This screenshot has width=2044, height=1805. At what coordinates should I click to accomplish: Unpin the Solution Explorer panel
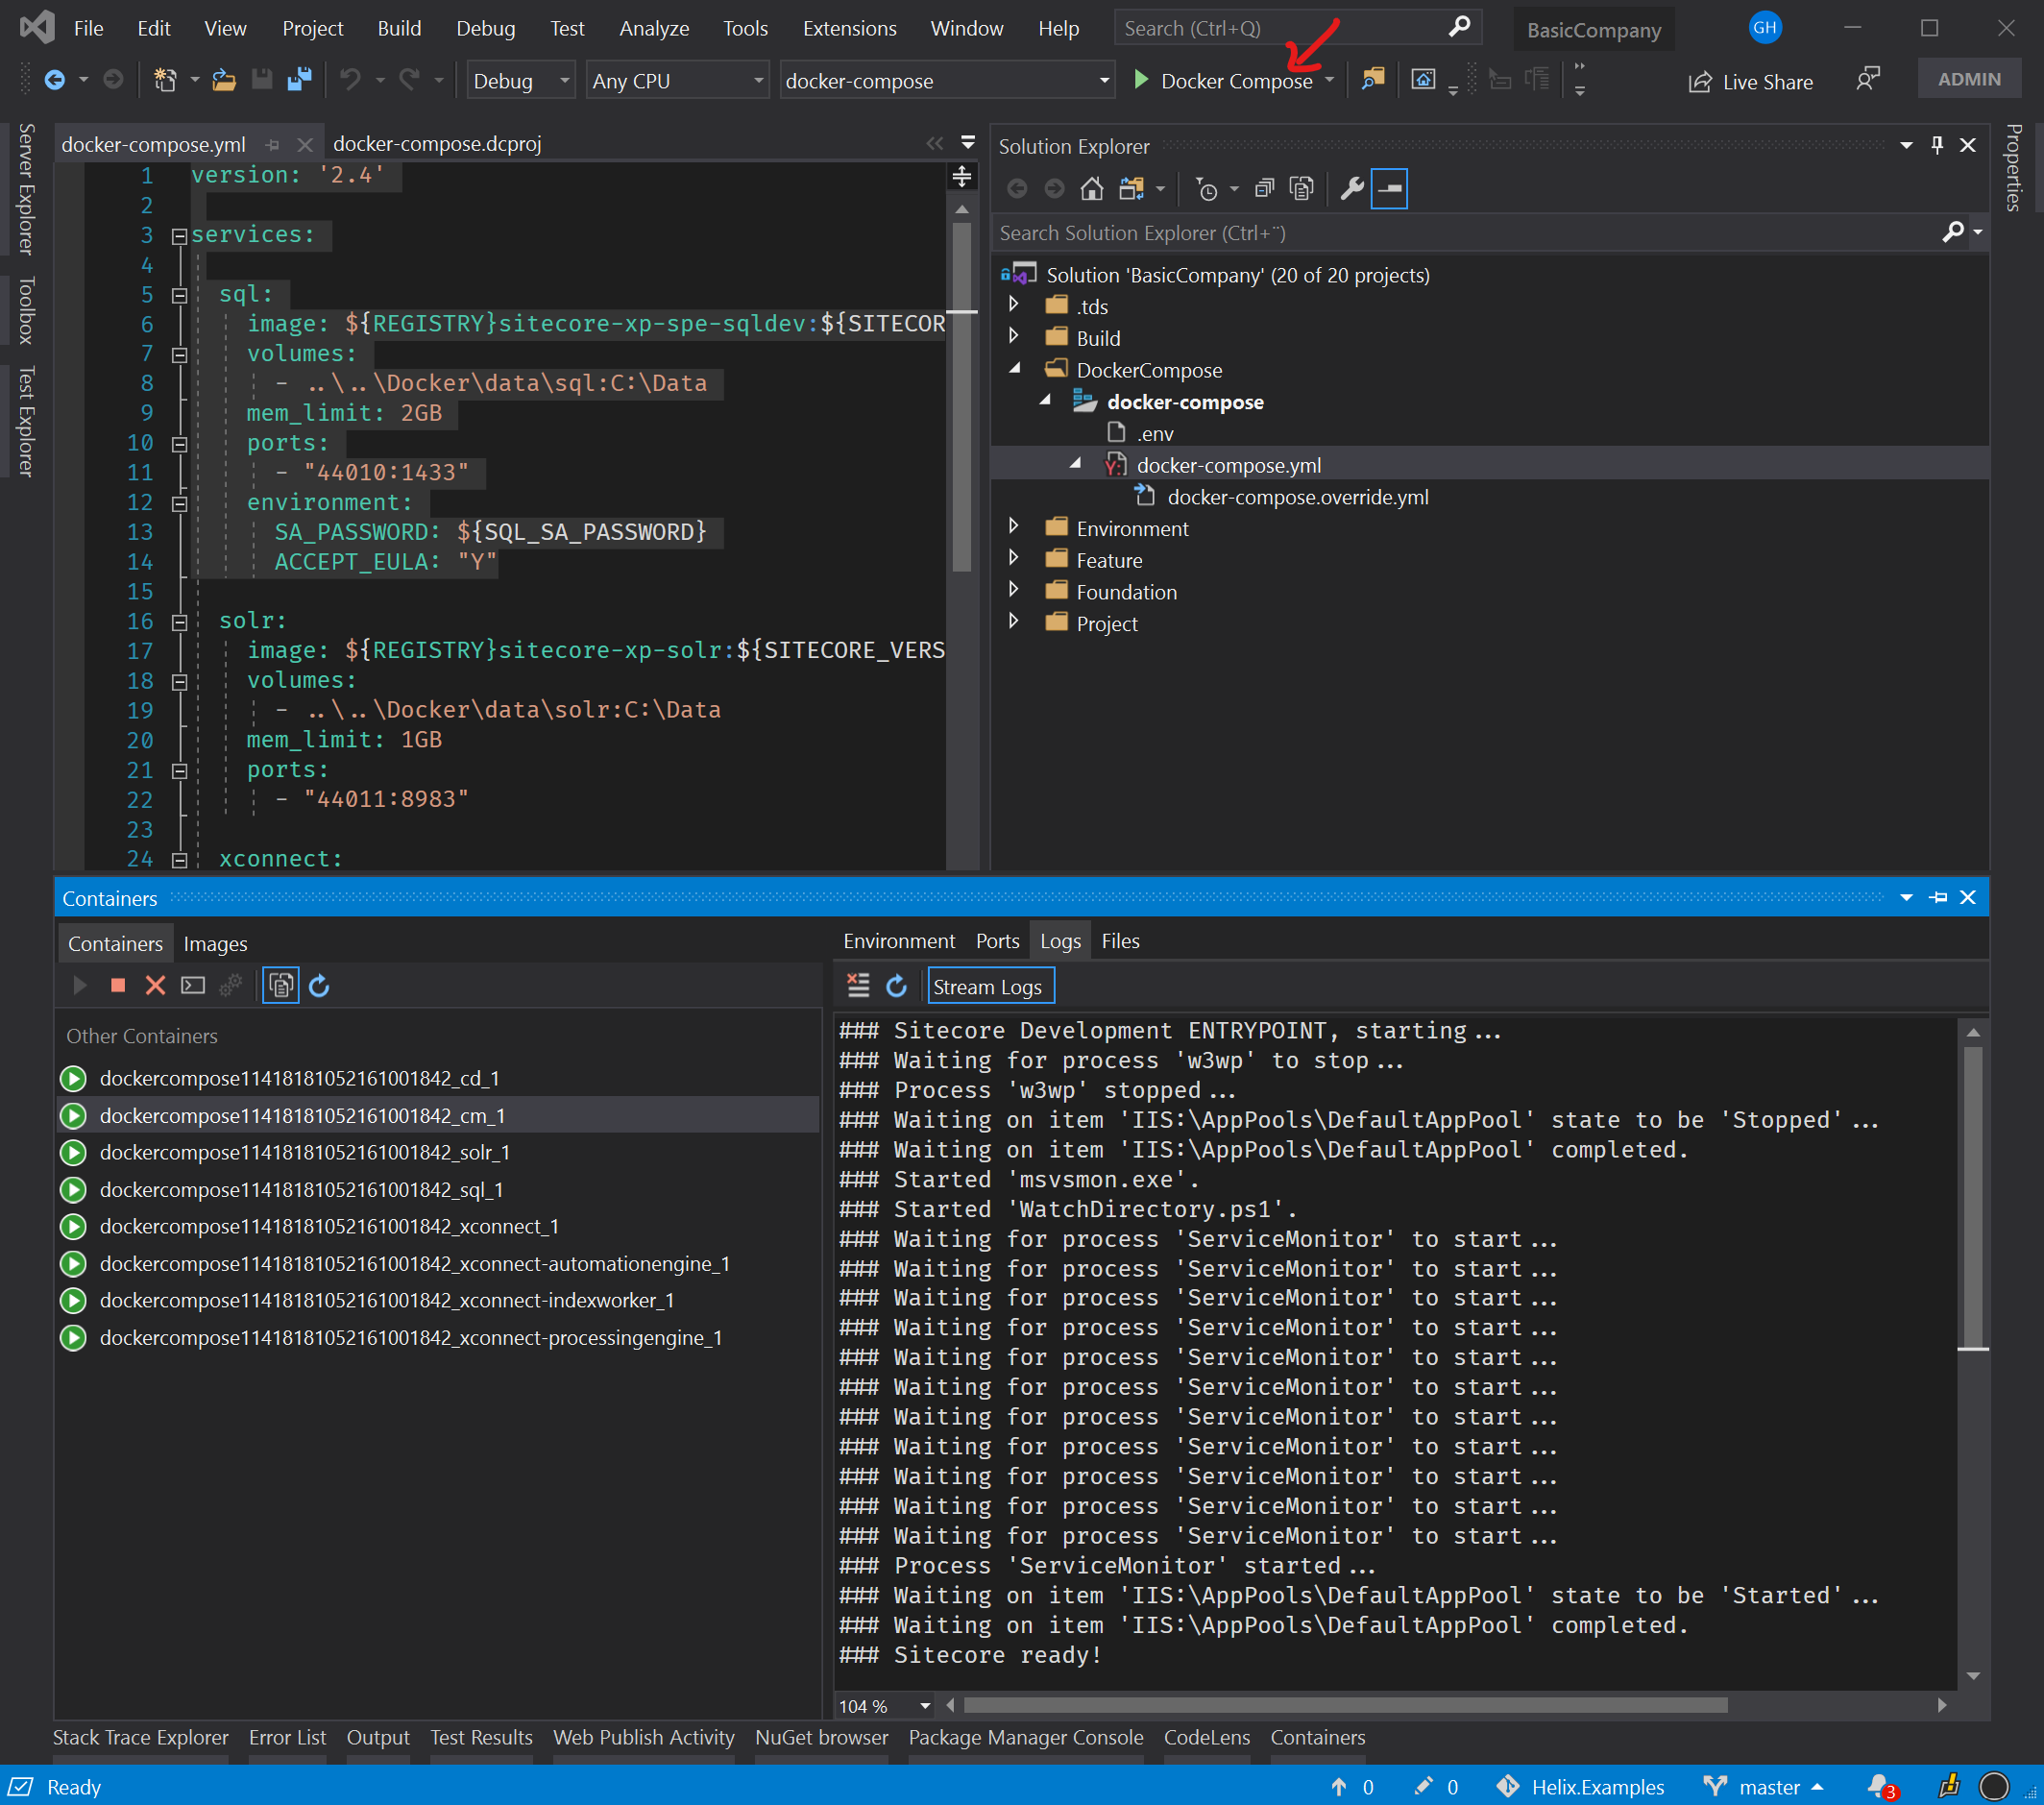[1937, 145]
